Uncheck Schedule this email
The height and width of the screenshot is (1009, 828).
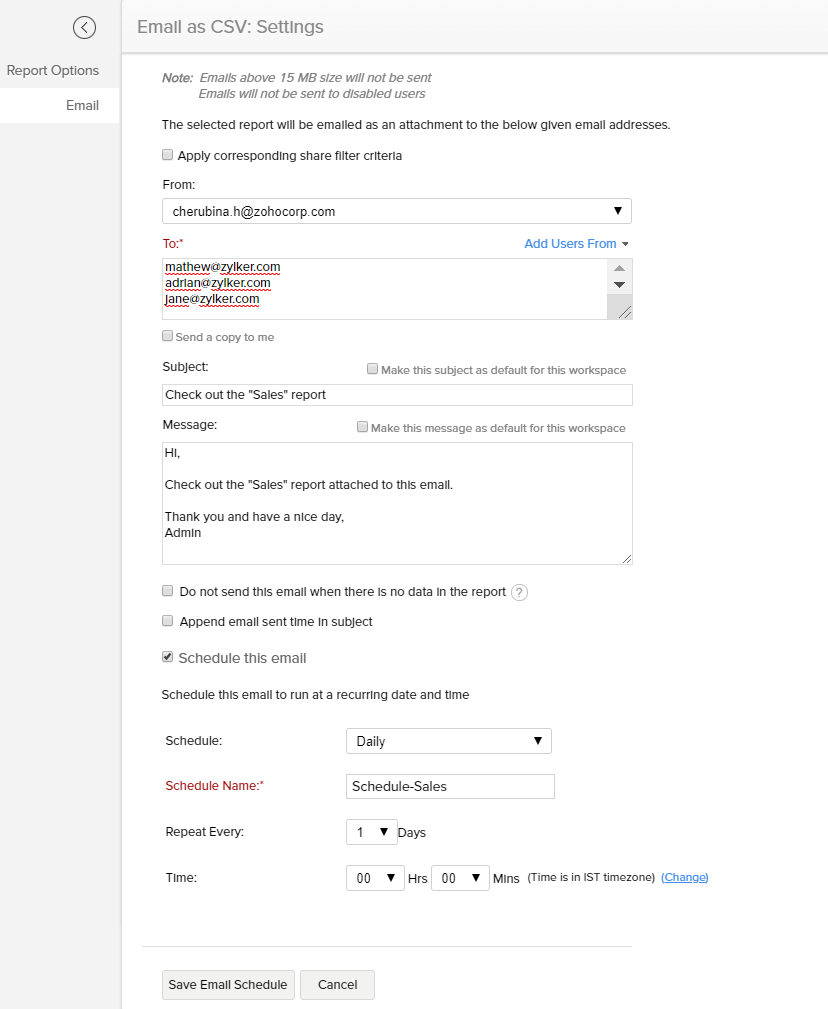click(x=168, y=657)
